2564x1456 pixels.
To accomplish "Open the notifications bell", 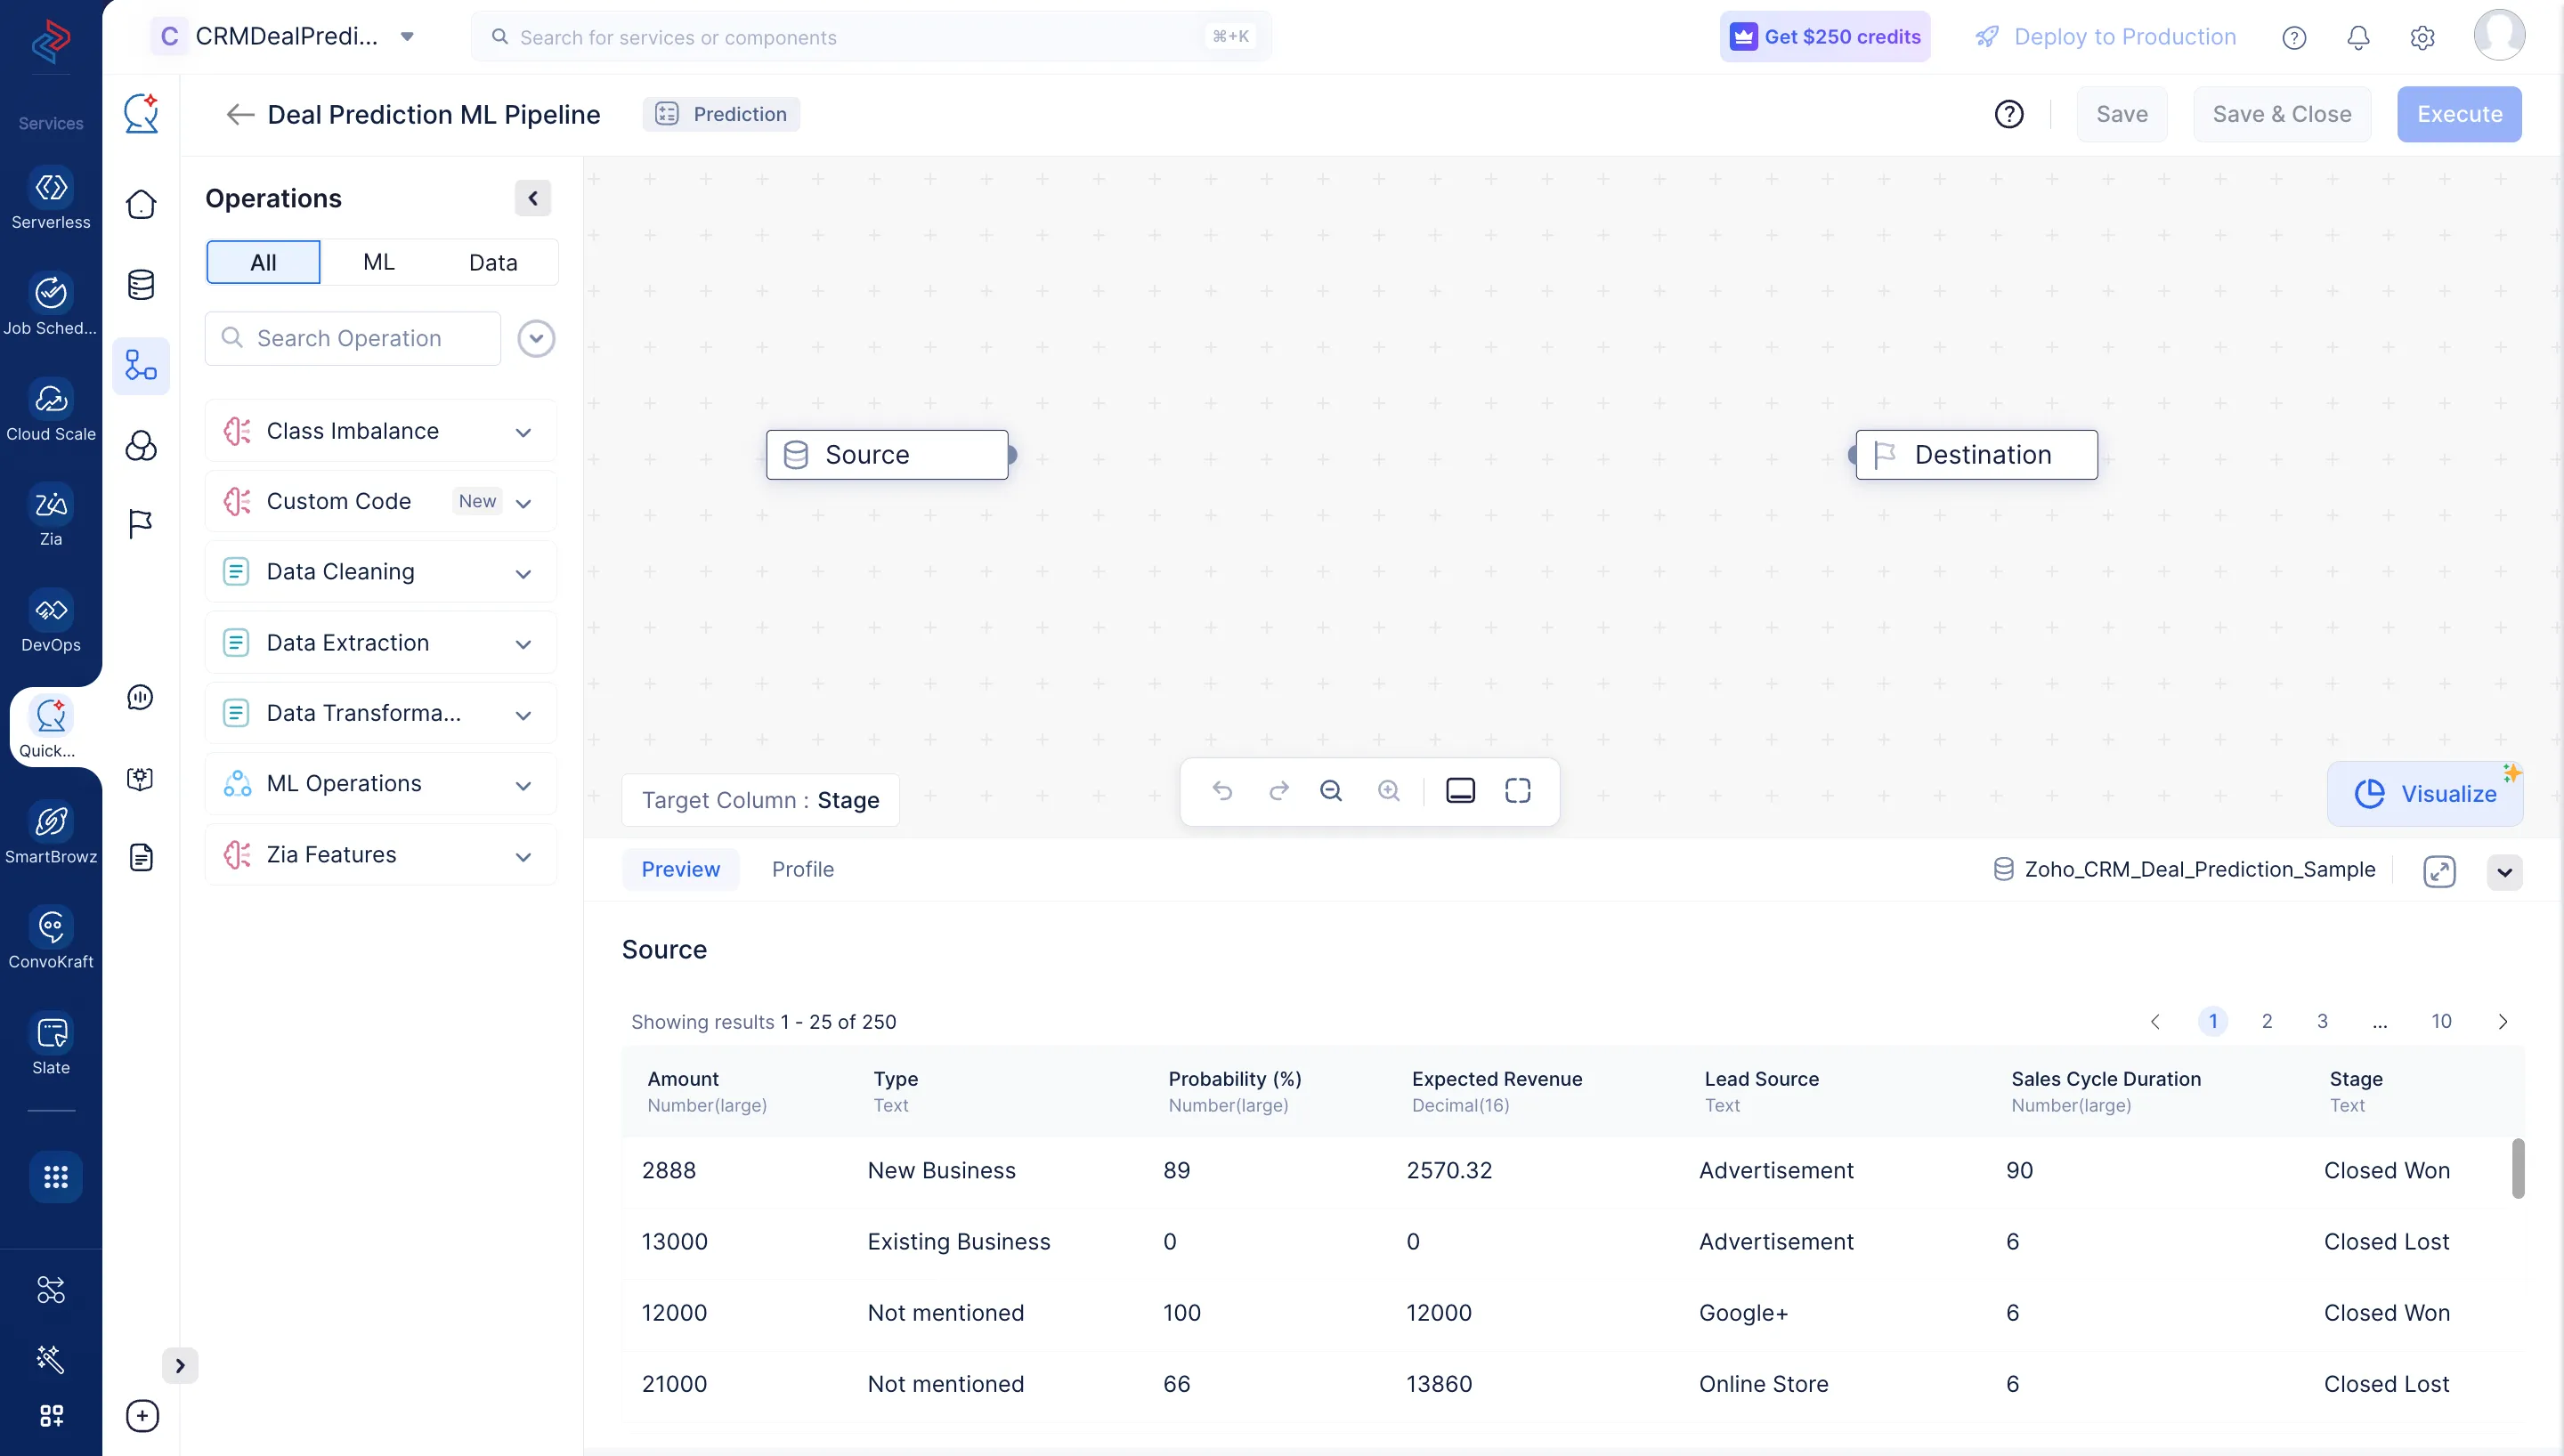I will click(2358, 37).
